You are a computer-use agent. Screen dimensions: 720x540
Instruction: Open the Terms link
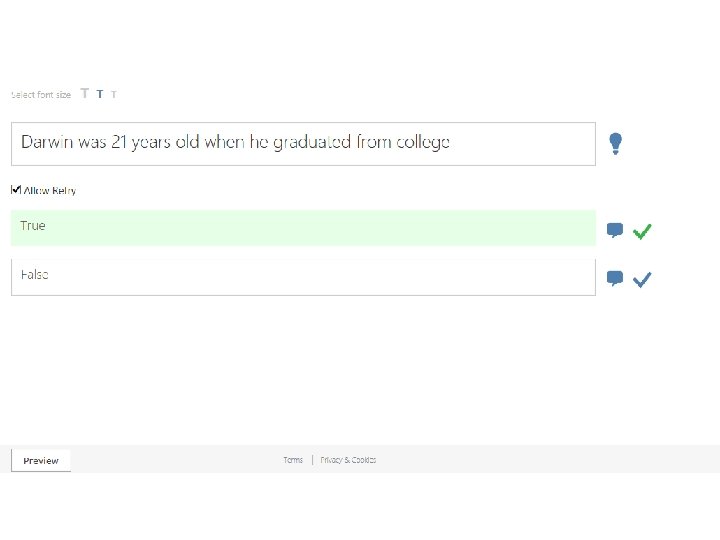(293, 460)
